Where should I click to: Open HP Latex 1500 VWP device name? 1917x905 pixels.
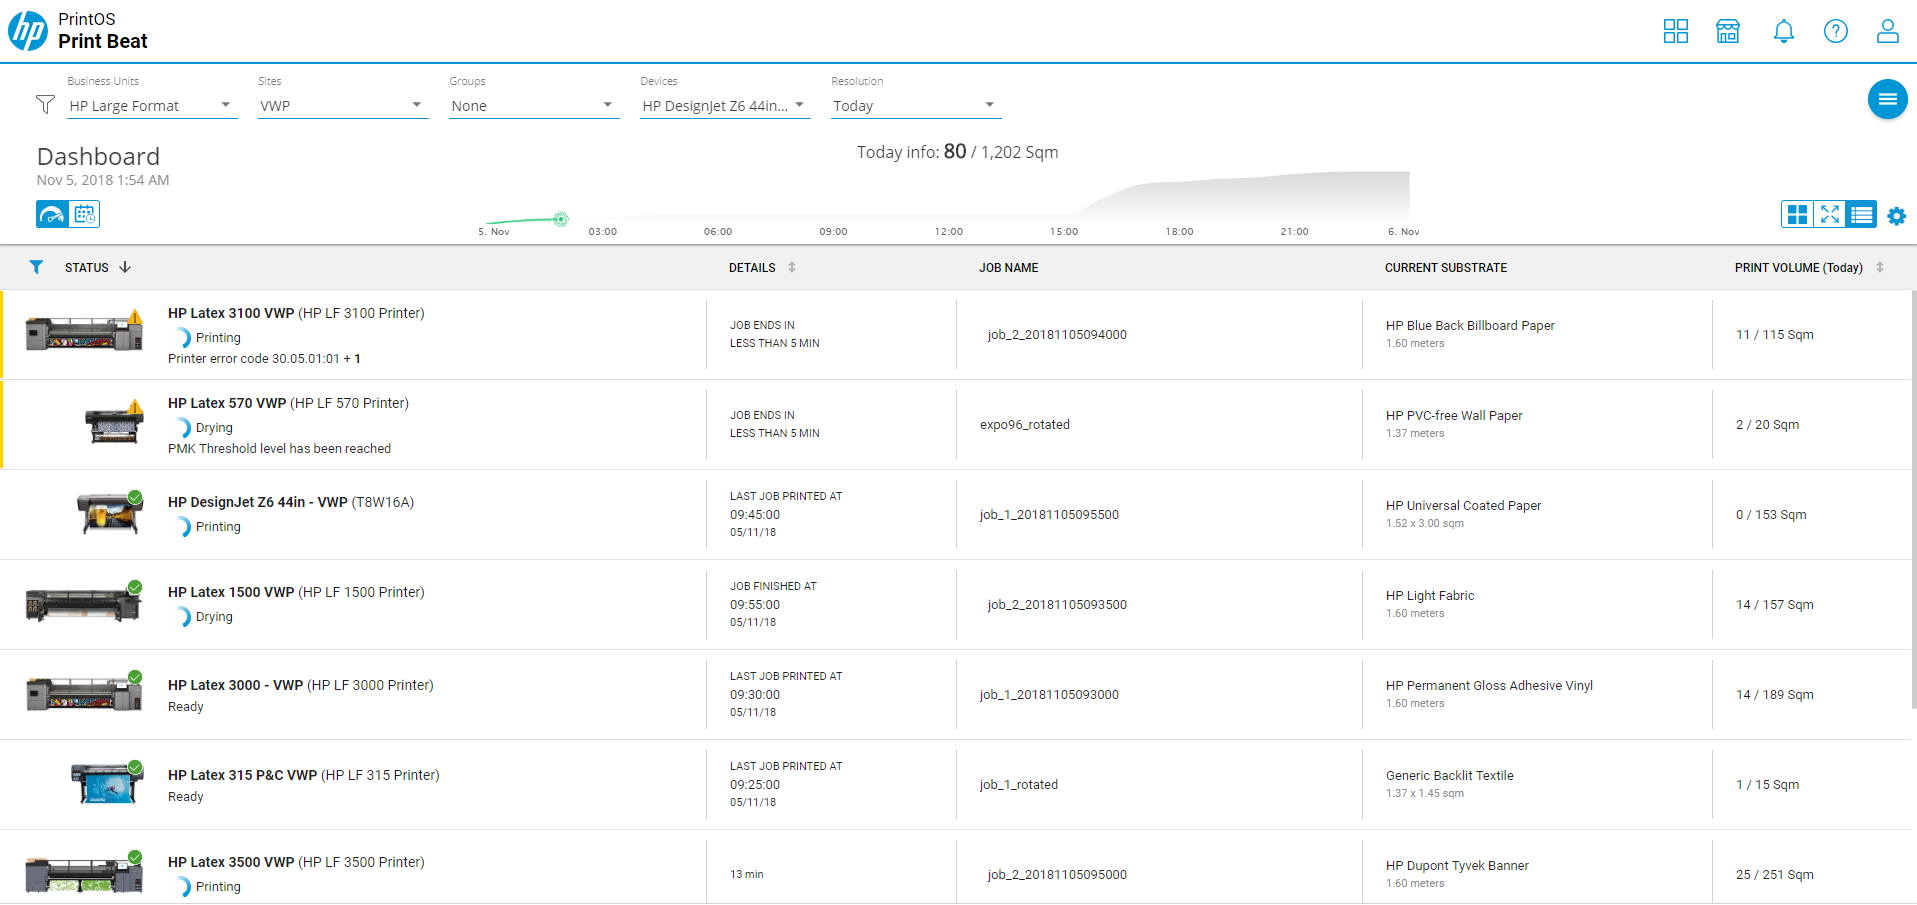[231, 592]
